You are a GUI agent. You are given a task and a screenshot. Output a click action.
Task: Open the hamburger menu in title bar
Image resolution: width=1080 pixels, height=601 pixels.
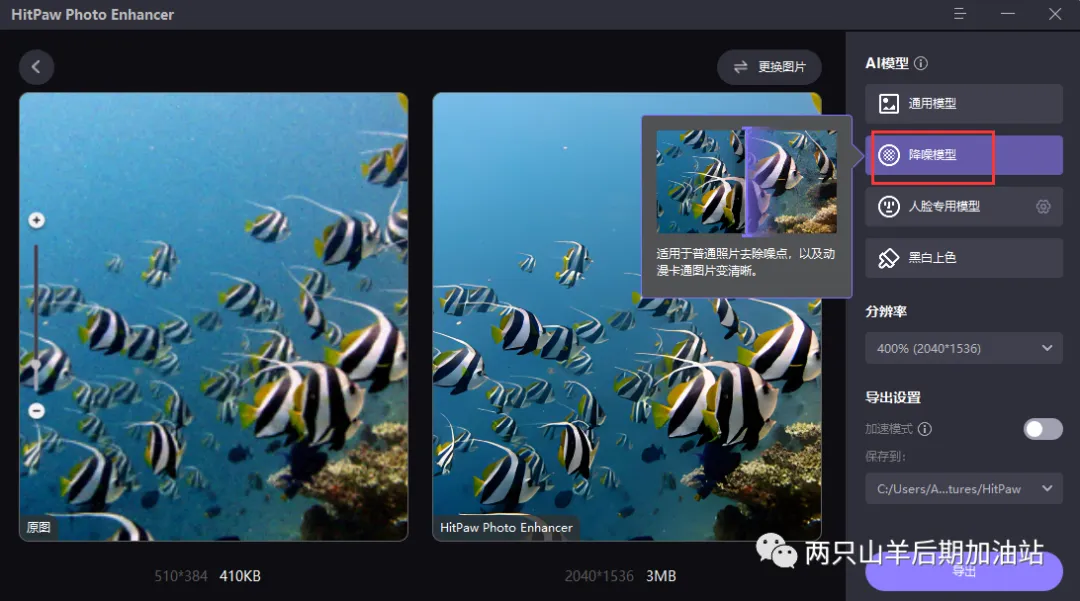[960, 14]
